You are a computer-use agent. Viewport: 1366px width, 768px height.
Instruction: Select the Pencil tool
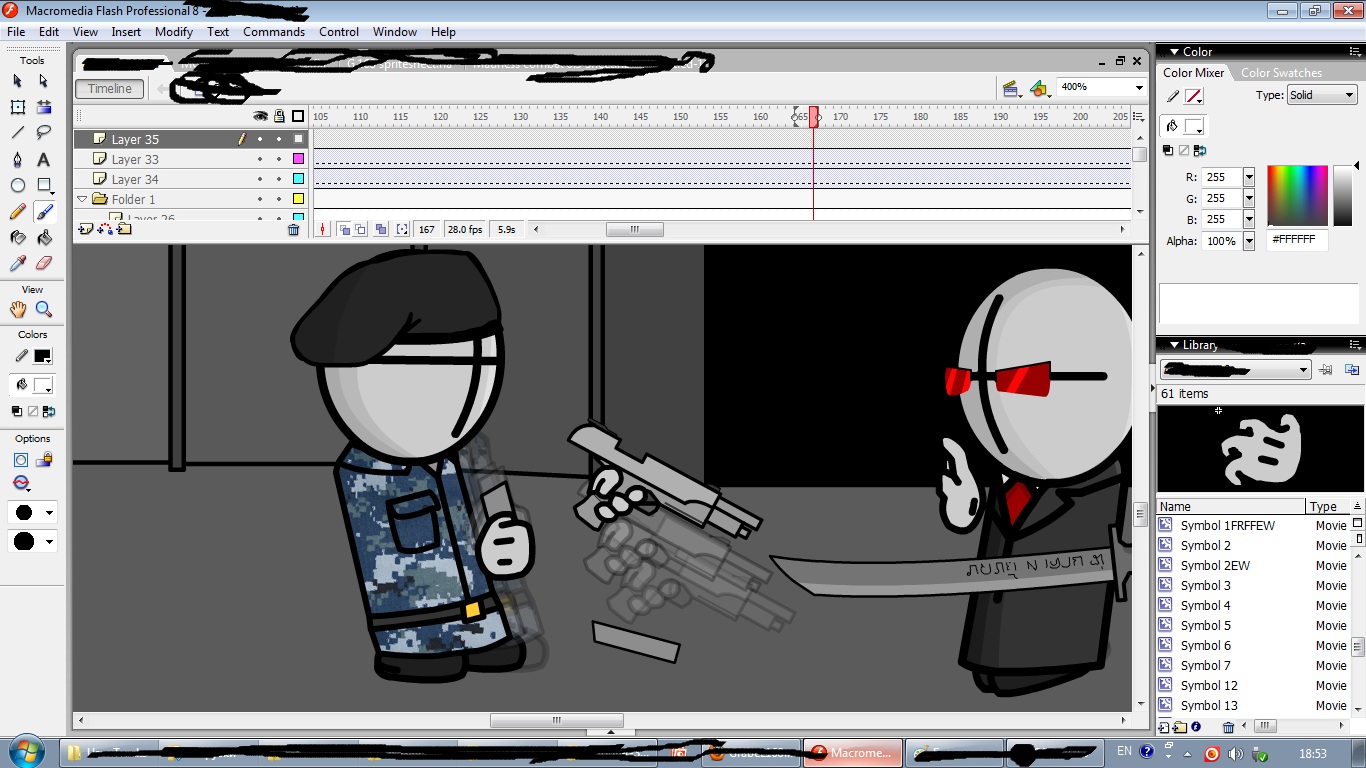click(x=18, y=212)
